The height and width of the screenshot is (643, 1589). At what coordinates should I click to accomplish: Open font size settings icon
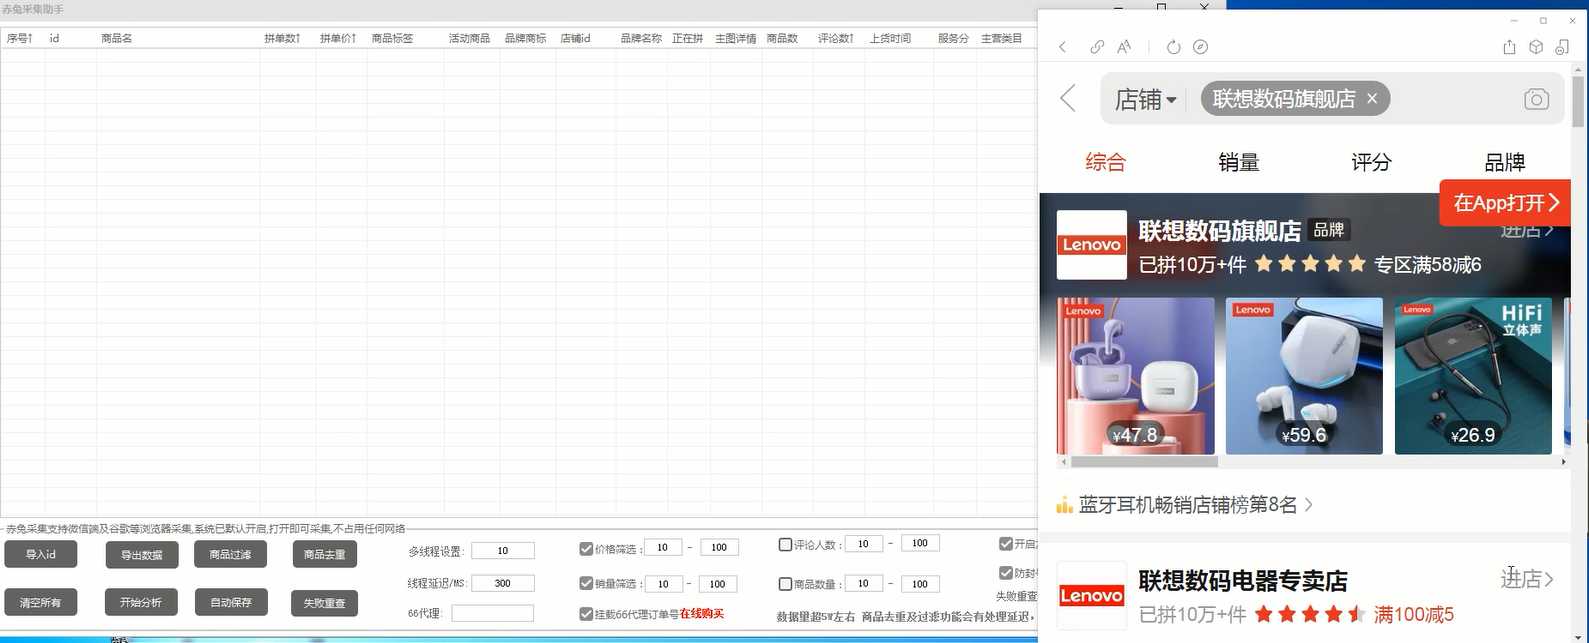coord(1124,47)
